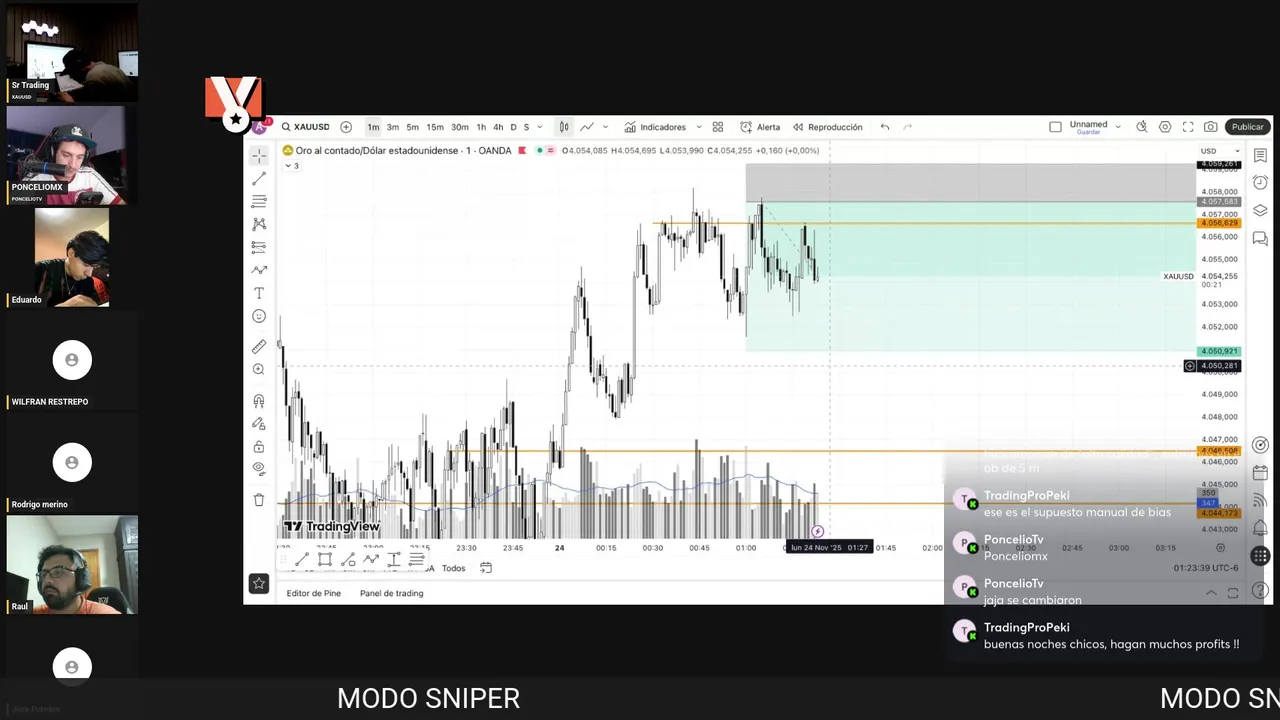Click the favorites toolbar rectangle tool

tap(324, 560)
